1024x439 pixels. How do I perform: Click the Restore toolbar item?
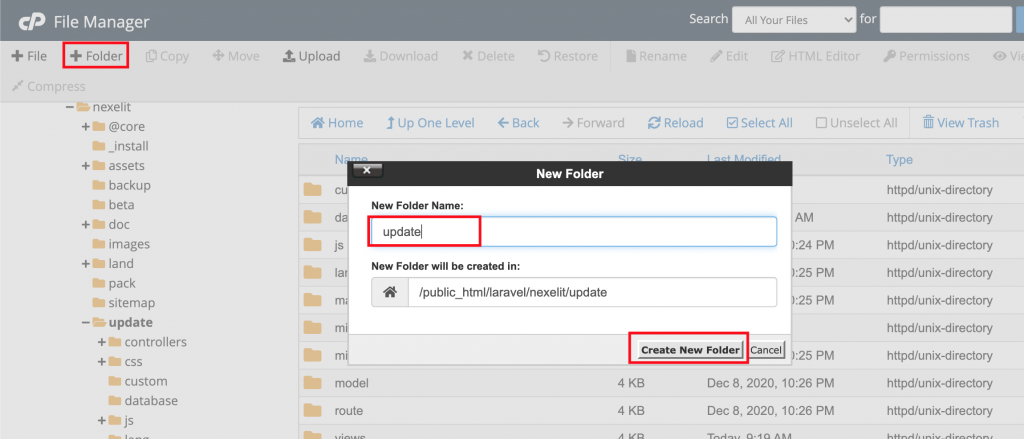pyautogui.click(x=568, y=56)
